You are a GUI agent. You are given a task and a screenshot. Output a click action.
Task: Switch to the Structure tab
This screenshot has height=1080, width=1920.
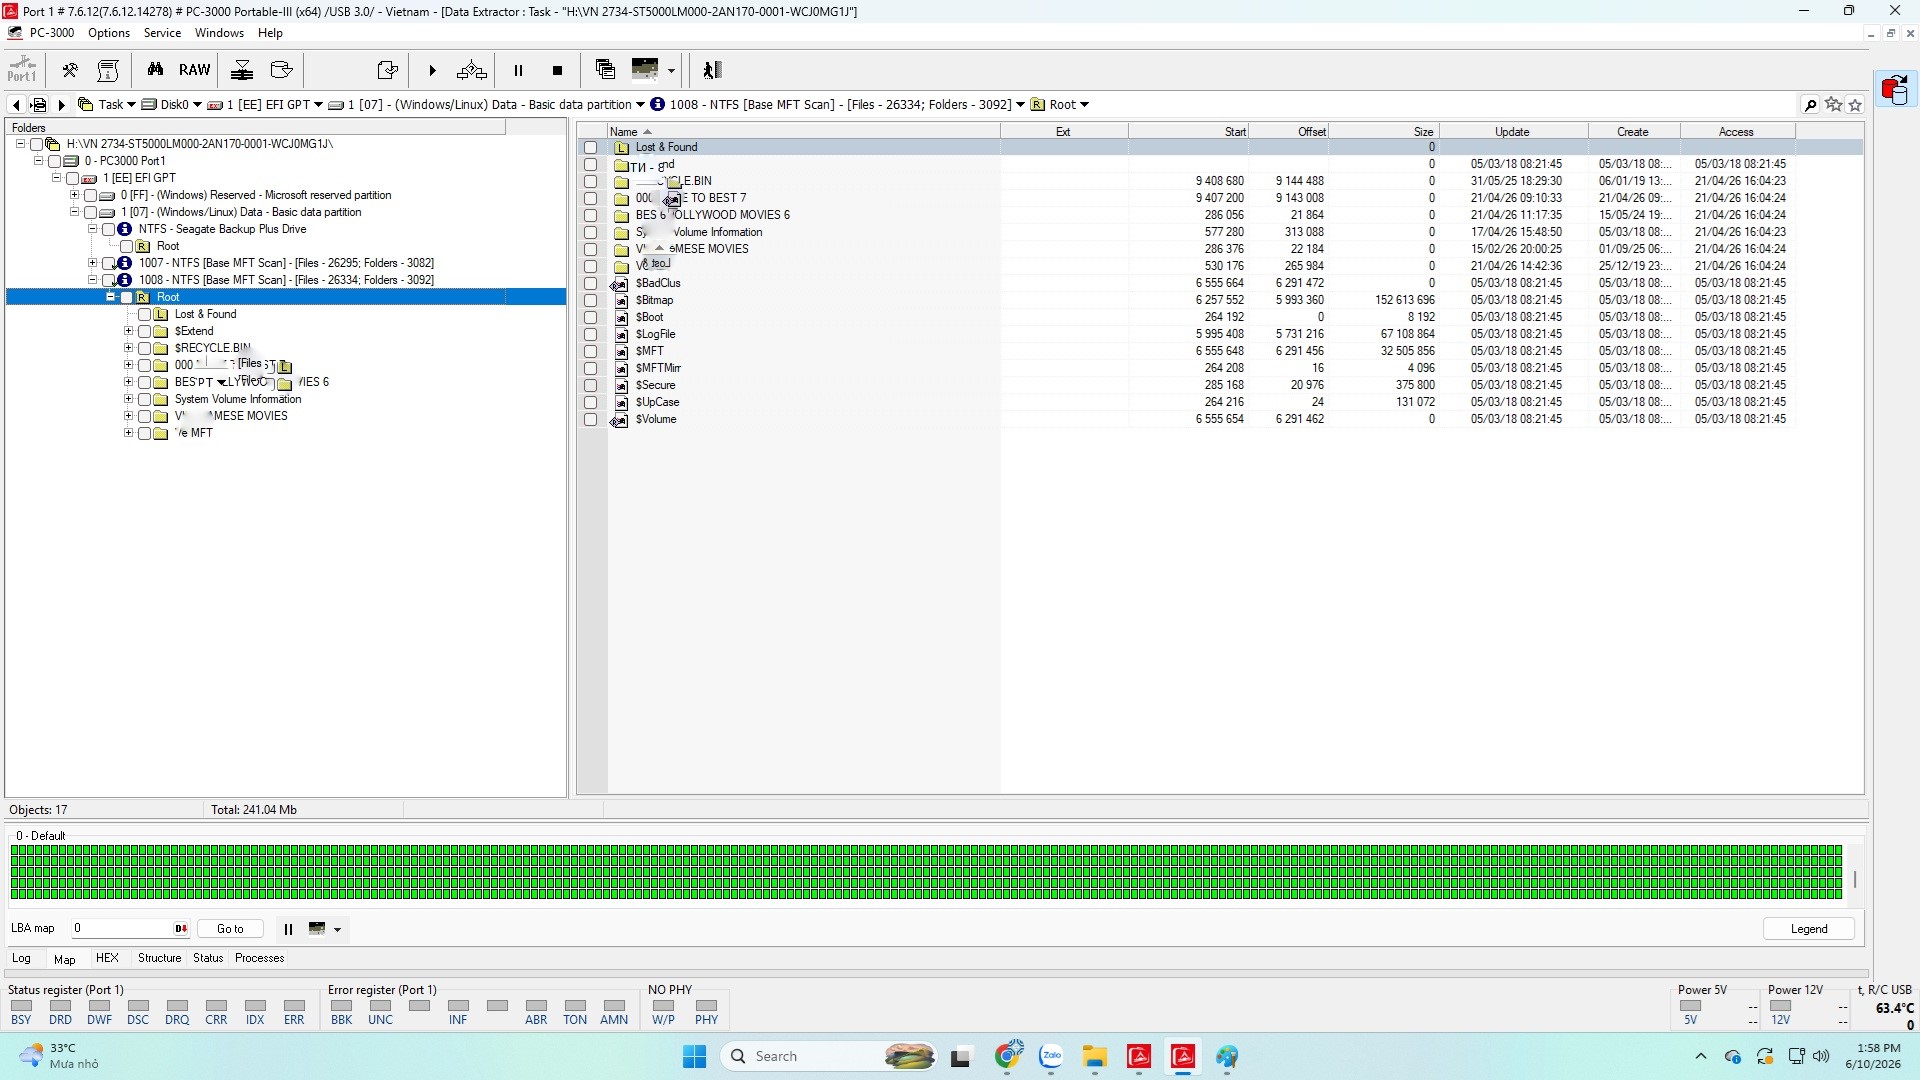(x=159, y=958)
